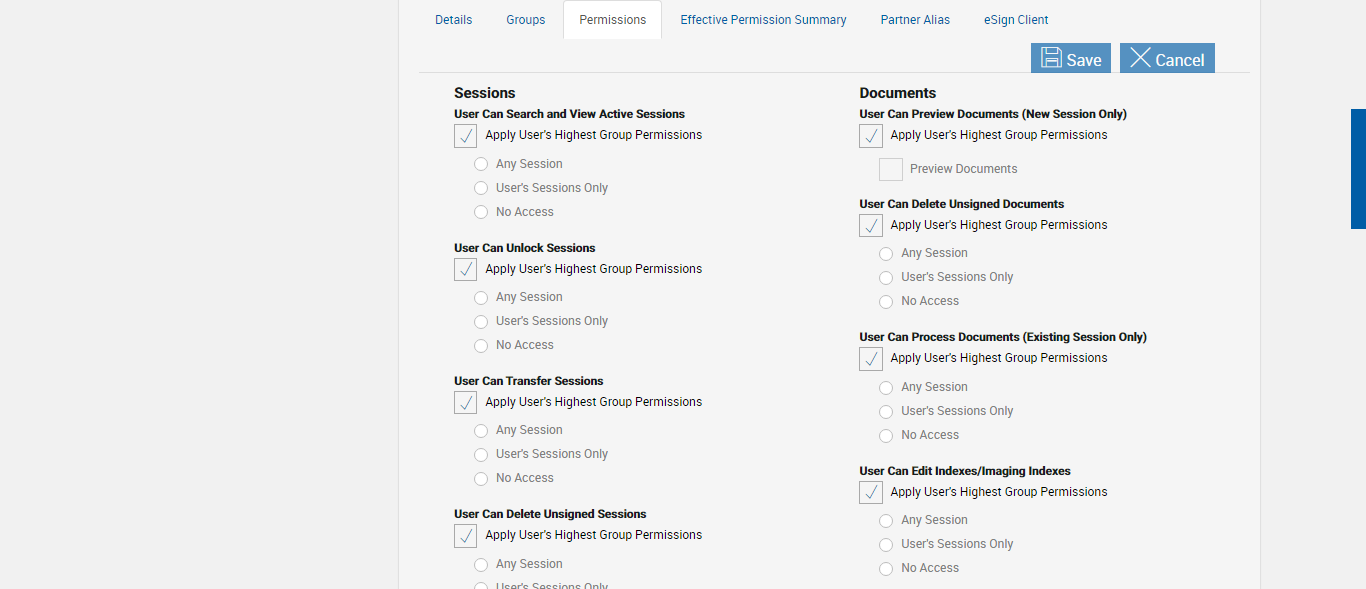
Task: Open the eSign Client tab
Action: 1016,20
